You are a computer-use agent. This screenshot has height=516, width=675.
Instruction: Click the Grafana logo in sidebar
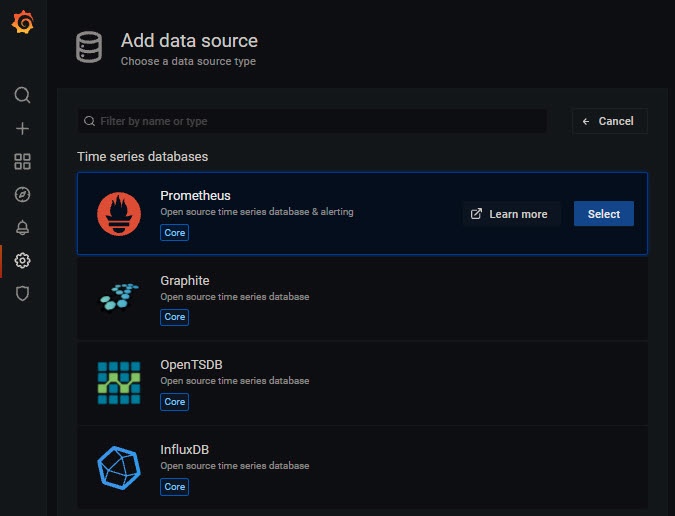[22, 23]
